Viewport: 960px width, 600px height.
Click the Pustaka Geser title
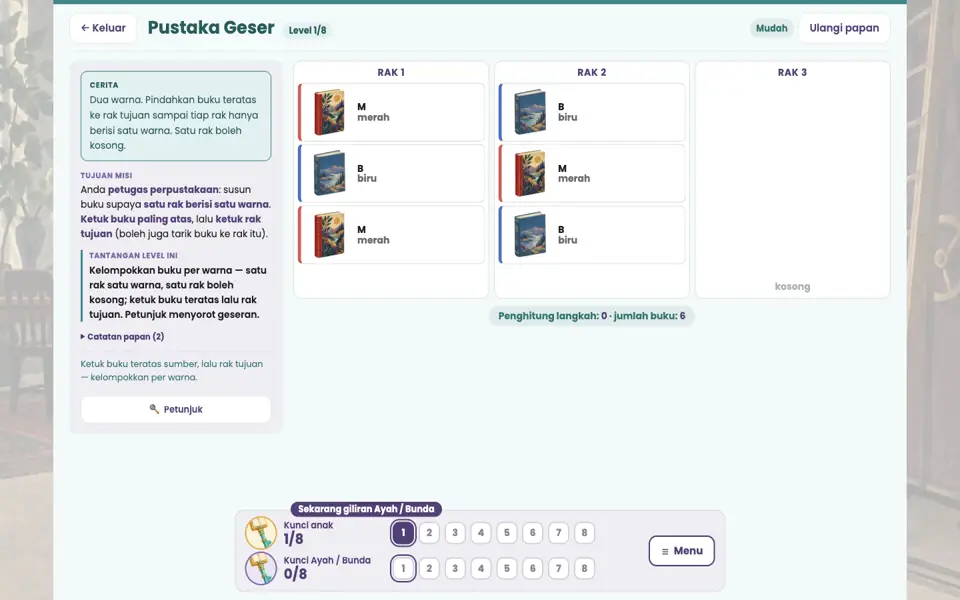211,28
